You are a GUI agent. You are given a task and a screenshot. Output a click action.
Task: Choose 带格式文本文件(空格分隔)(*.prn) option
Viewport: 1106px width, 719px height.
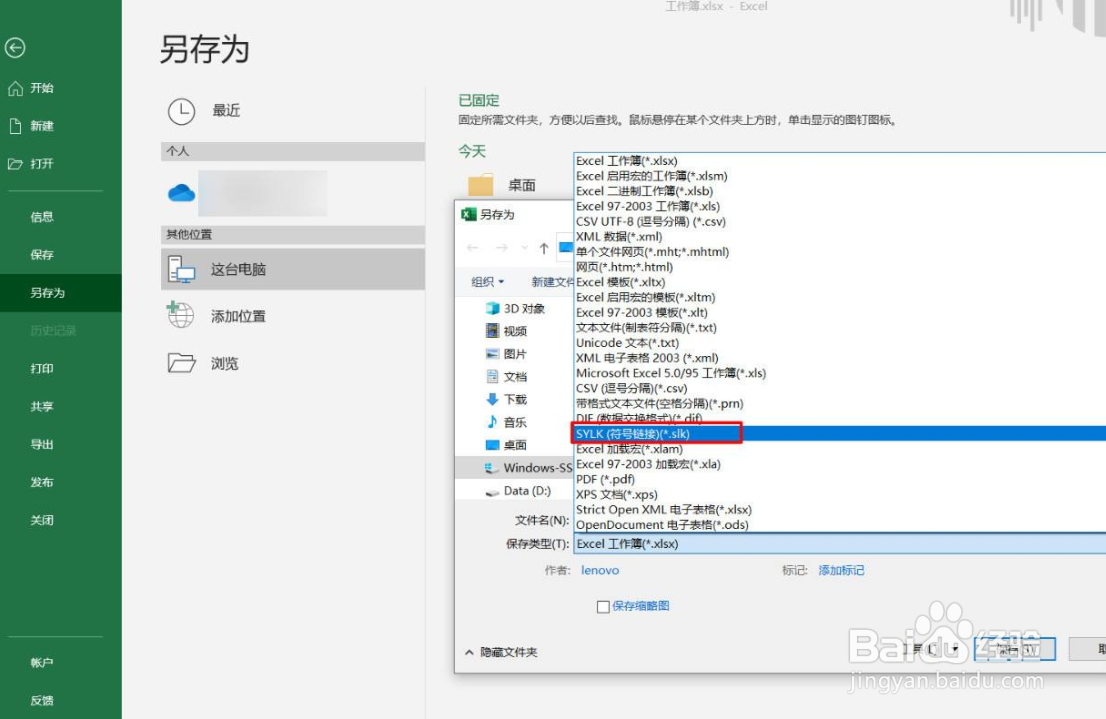(x=660, y=404)
